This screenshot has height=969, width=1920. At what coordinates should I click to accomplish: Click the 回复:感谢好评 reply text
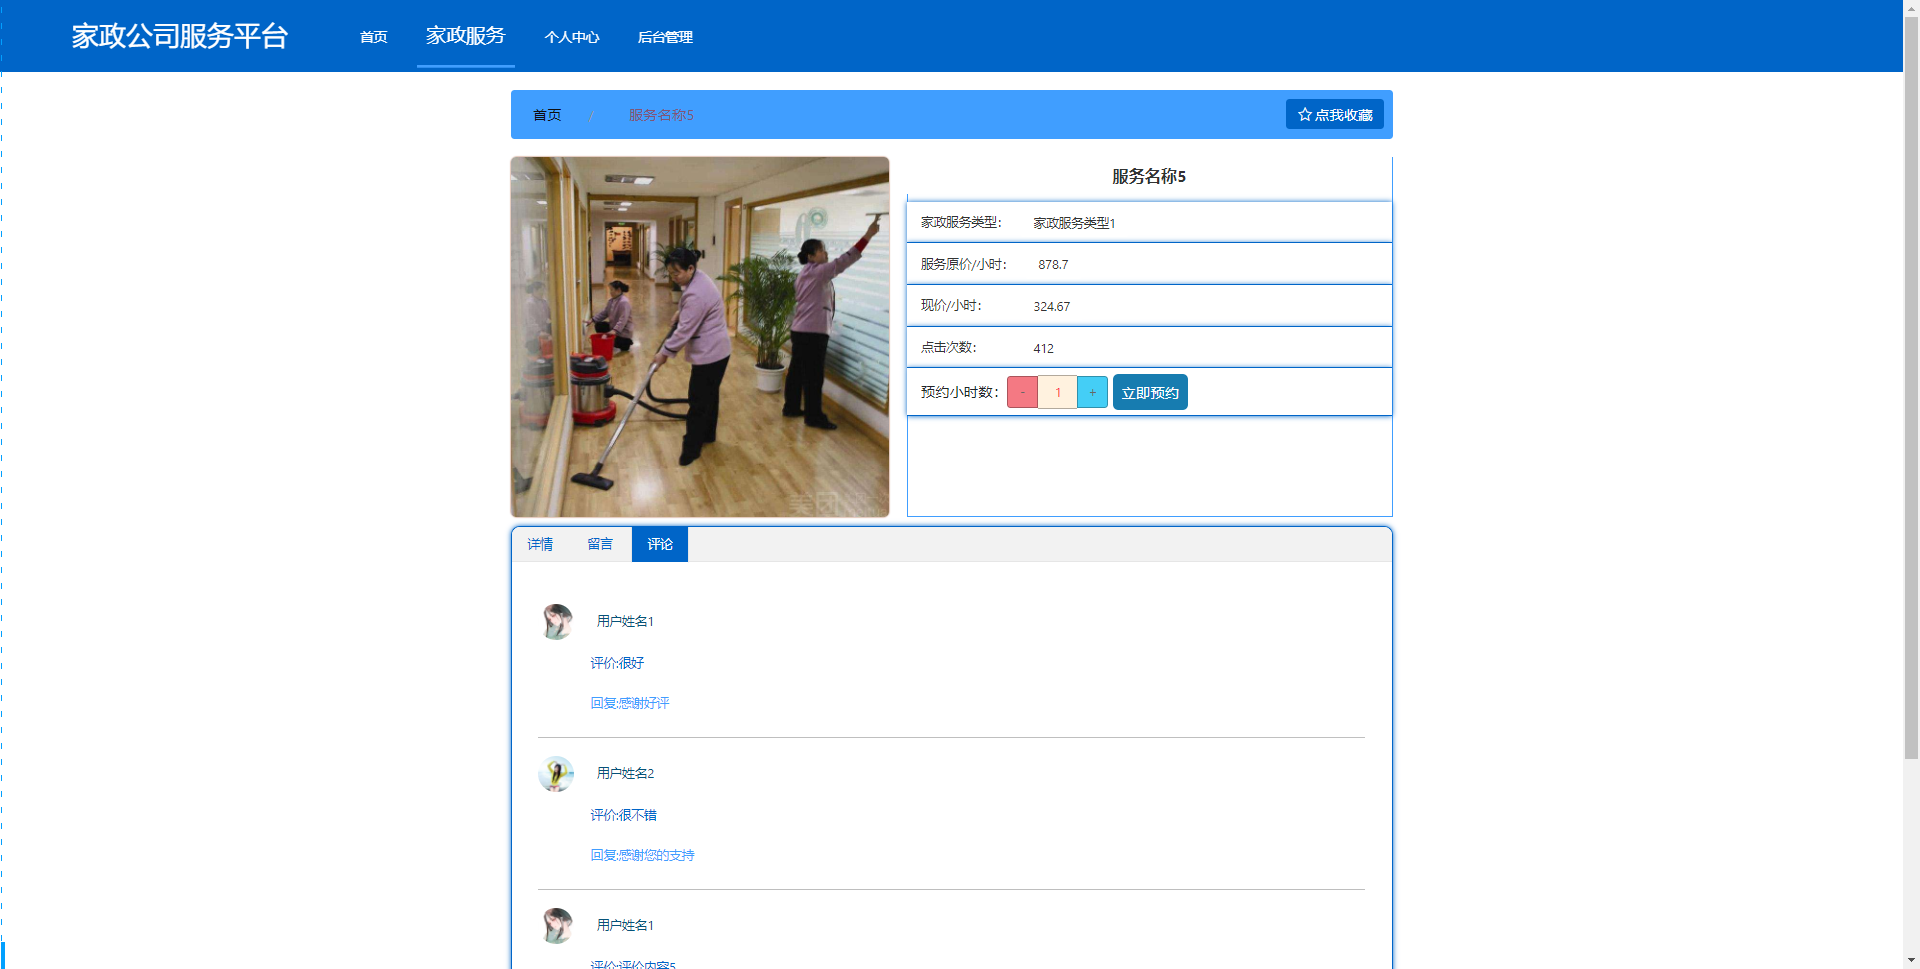[630, 703]
